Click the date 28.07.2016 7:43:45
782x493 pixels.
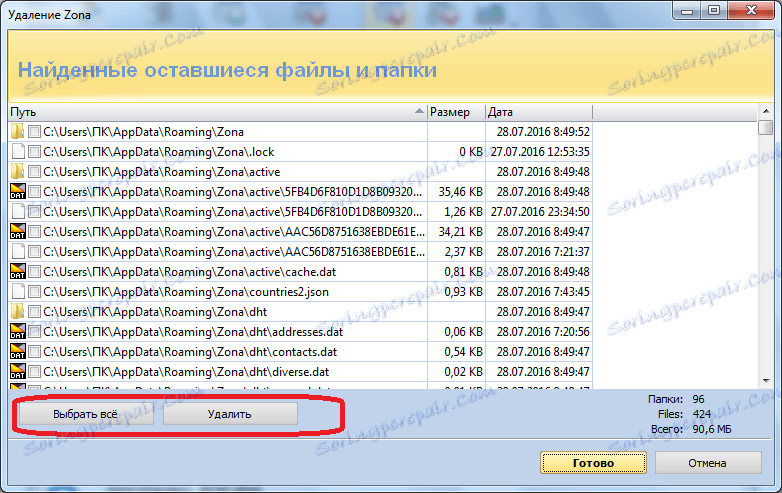point(543,292)
